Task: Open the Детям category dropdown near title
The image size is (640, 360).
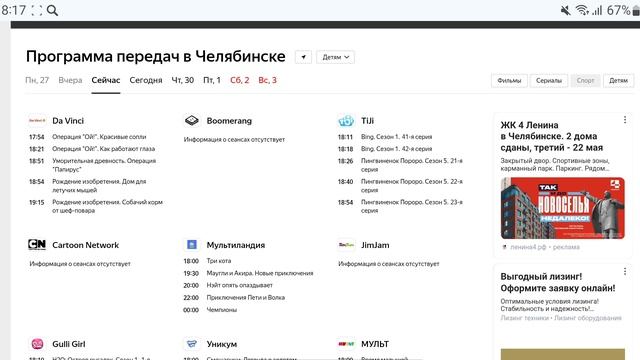Action: point(336,57)
